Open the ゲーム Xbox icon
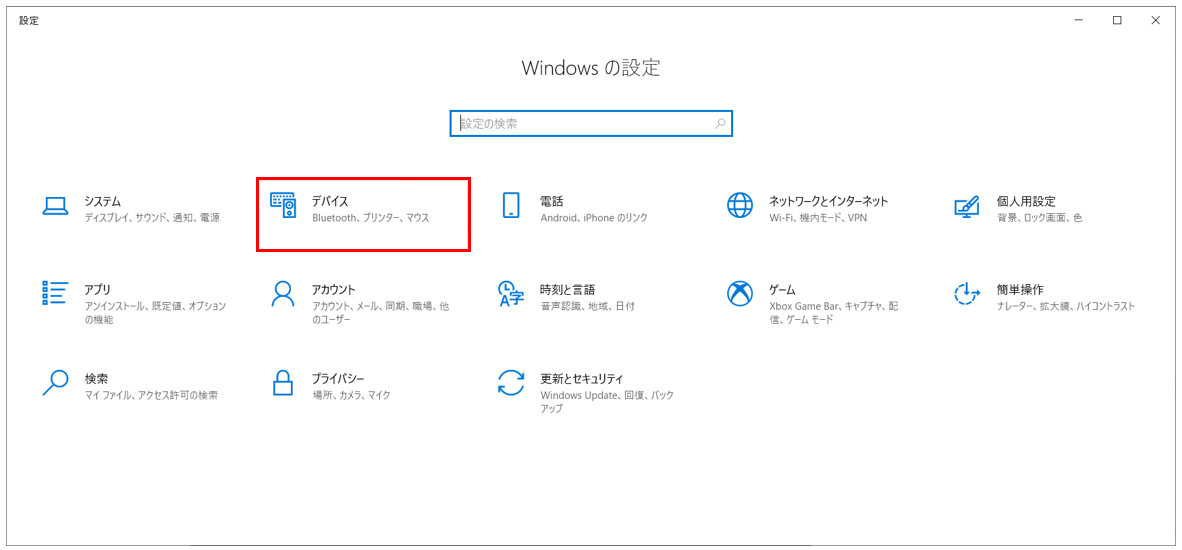Screen dimensions: 1182x550 (x=740, y=294)
